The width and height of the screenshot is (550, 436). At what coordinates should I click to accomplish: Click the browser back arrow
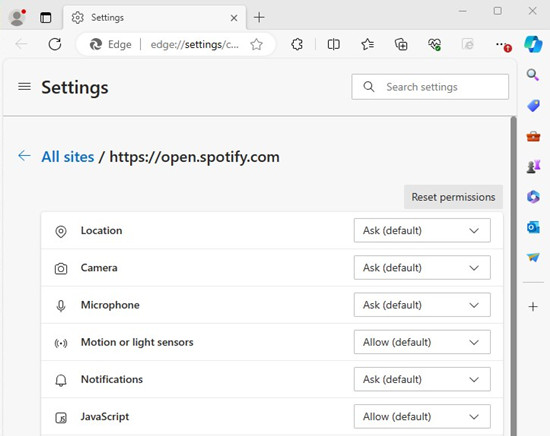[x=21, y=44]
